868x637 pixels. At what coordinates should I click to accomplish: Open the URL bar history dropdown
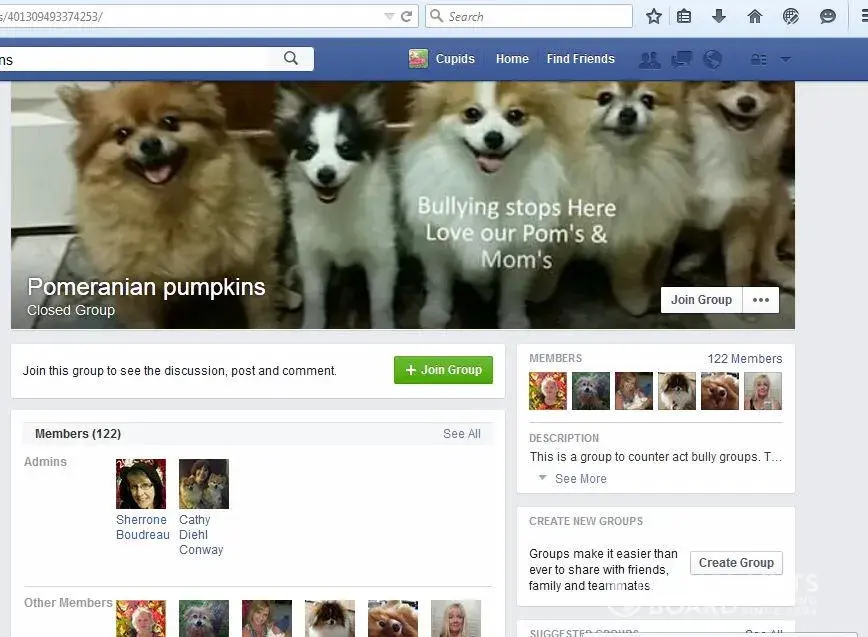click(x=389, y=16)
